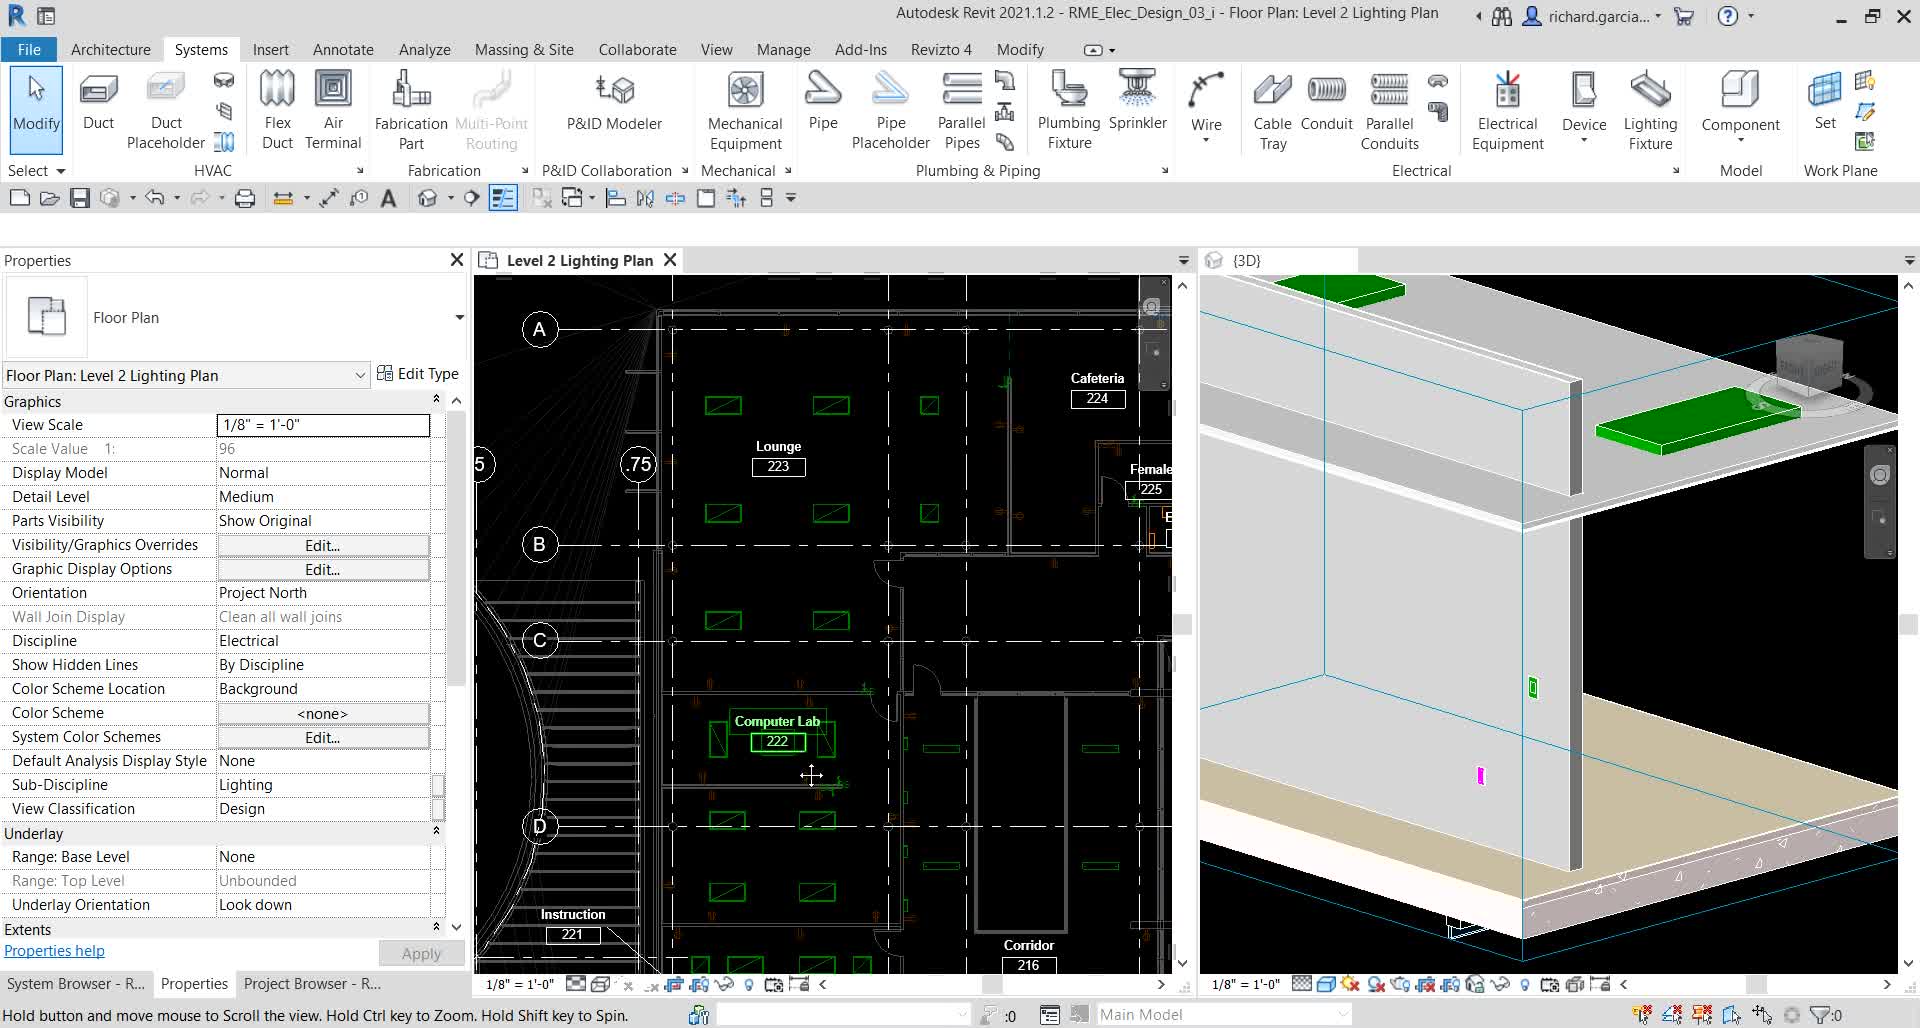Open the Default 3D View from Quick Access
Screen dimensions: 1920x1028
coord(427,198)
